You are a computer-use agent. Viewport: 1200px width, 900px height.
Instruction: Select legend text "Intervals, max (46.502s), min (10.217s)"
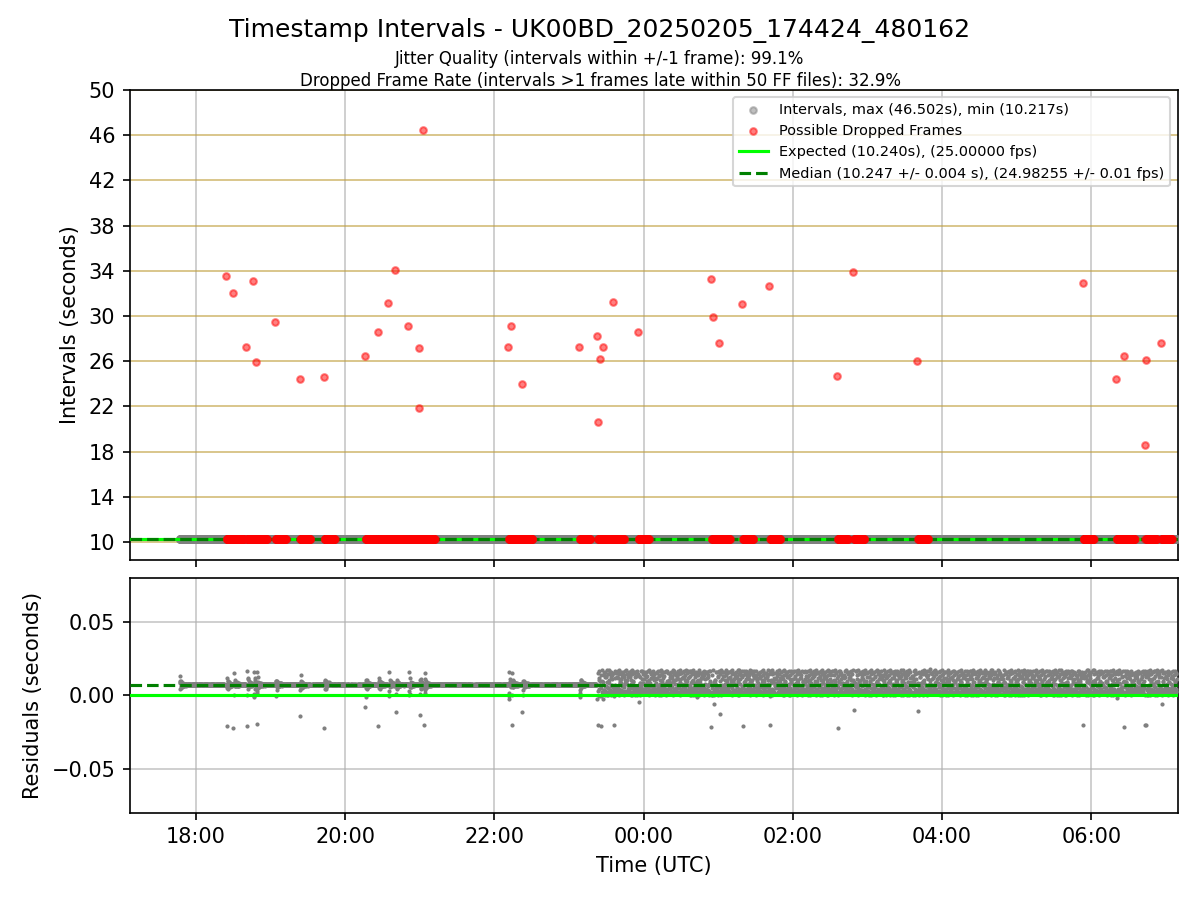(924, 109)
